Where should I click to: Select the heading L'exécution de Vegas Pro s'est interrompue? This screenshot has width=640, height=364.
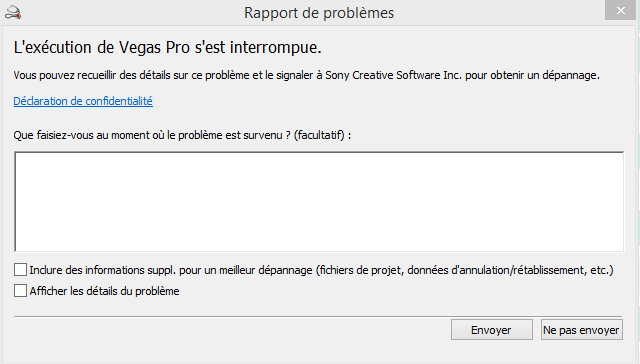click(x=167, y=47)
